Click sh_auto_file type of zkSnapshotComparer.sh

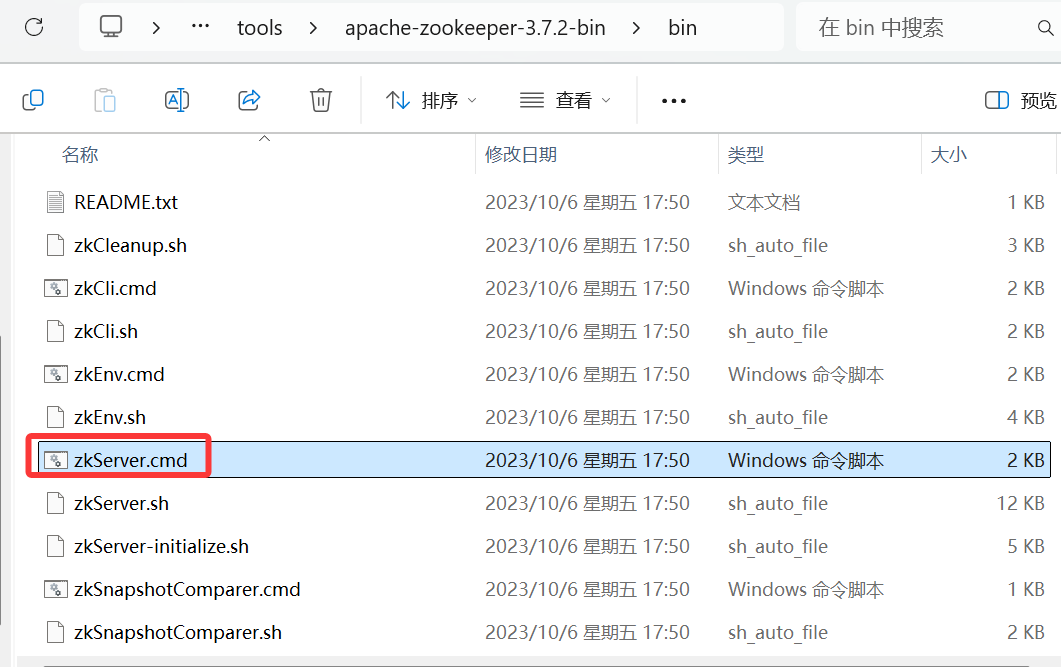[778, 632]
